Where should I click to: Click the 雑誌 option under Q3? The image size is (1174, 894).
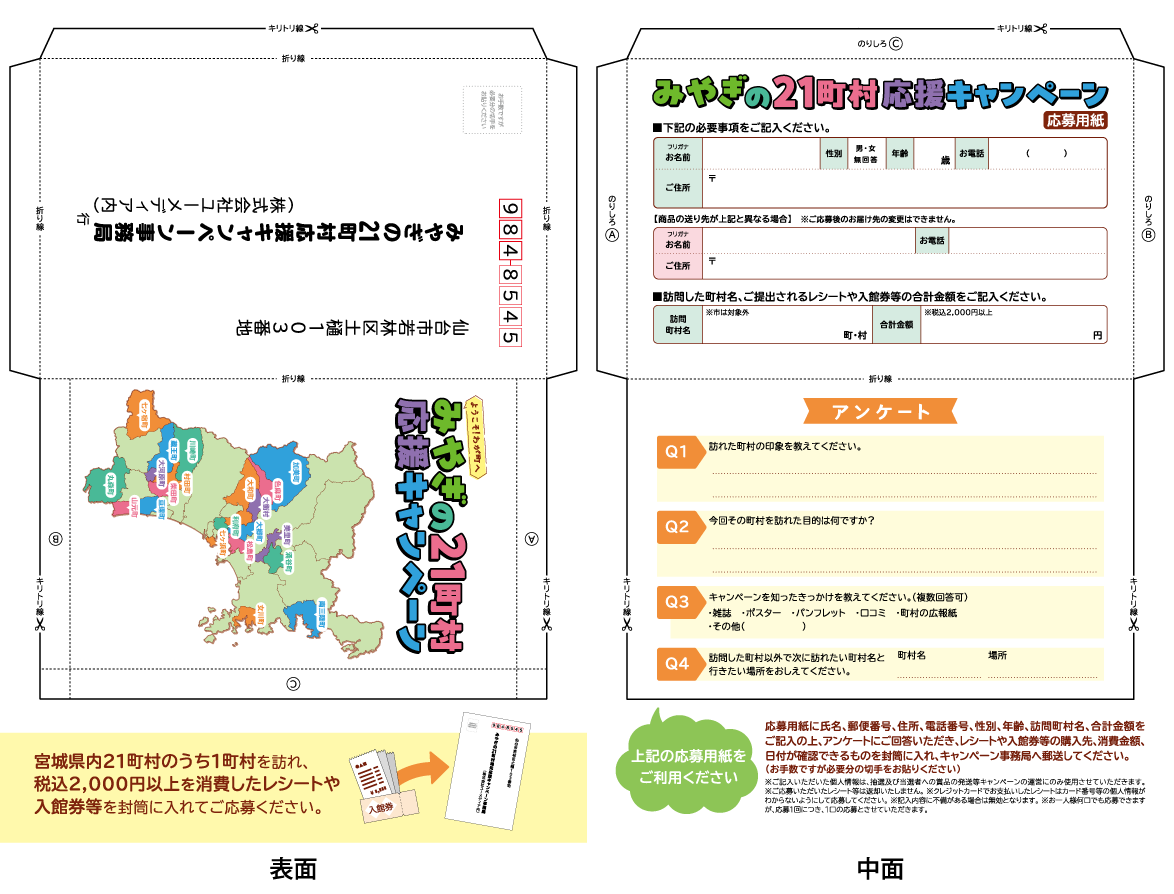tap(720, 612)
